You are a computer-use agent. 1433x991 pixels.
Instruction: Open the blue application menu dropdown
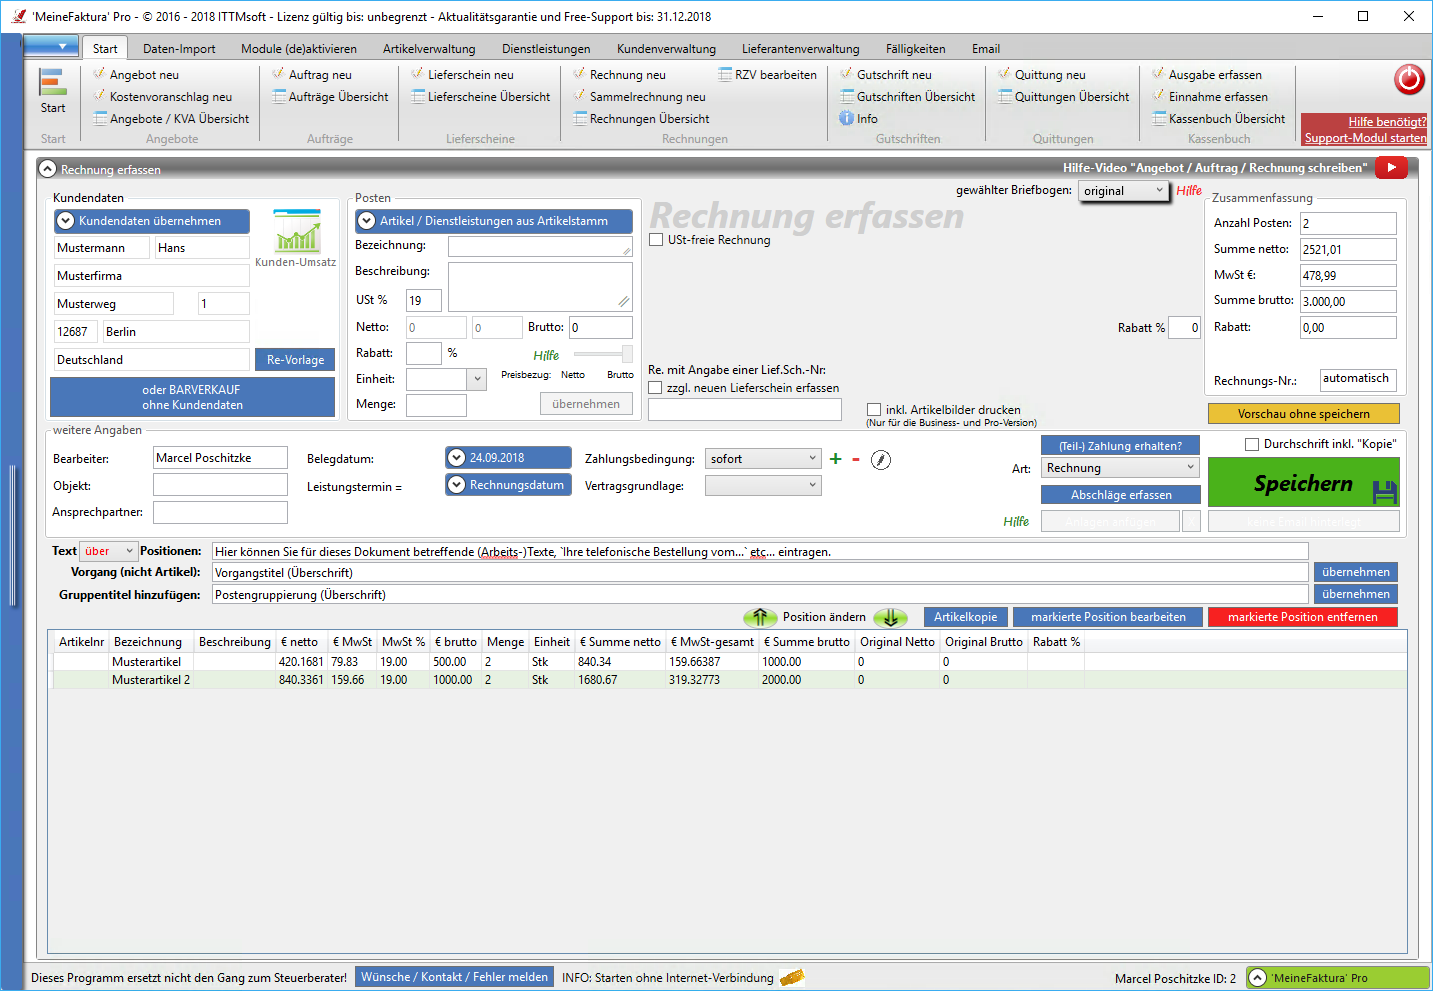pyautogui.click(x=50, y=46)
